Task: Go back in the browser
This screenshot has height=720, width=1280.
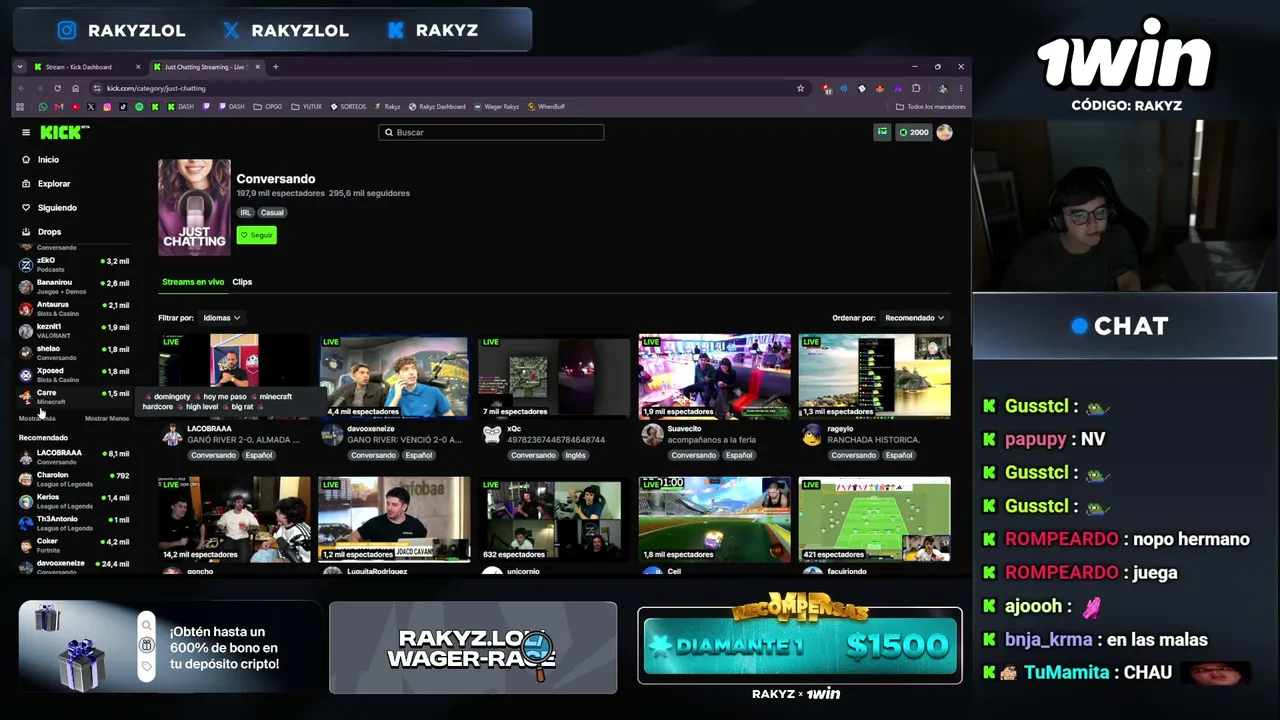Action: [x=24, y=88]
